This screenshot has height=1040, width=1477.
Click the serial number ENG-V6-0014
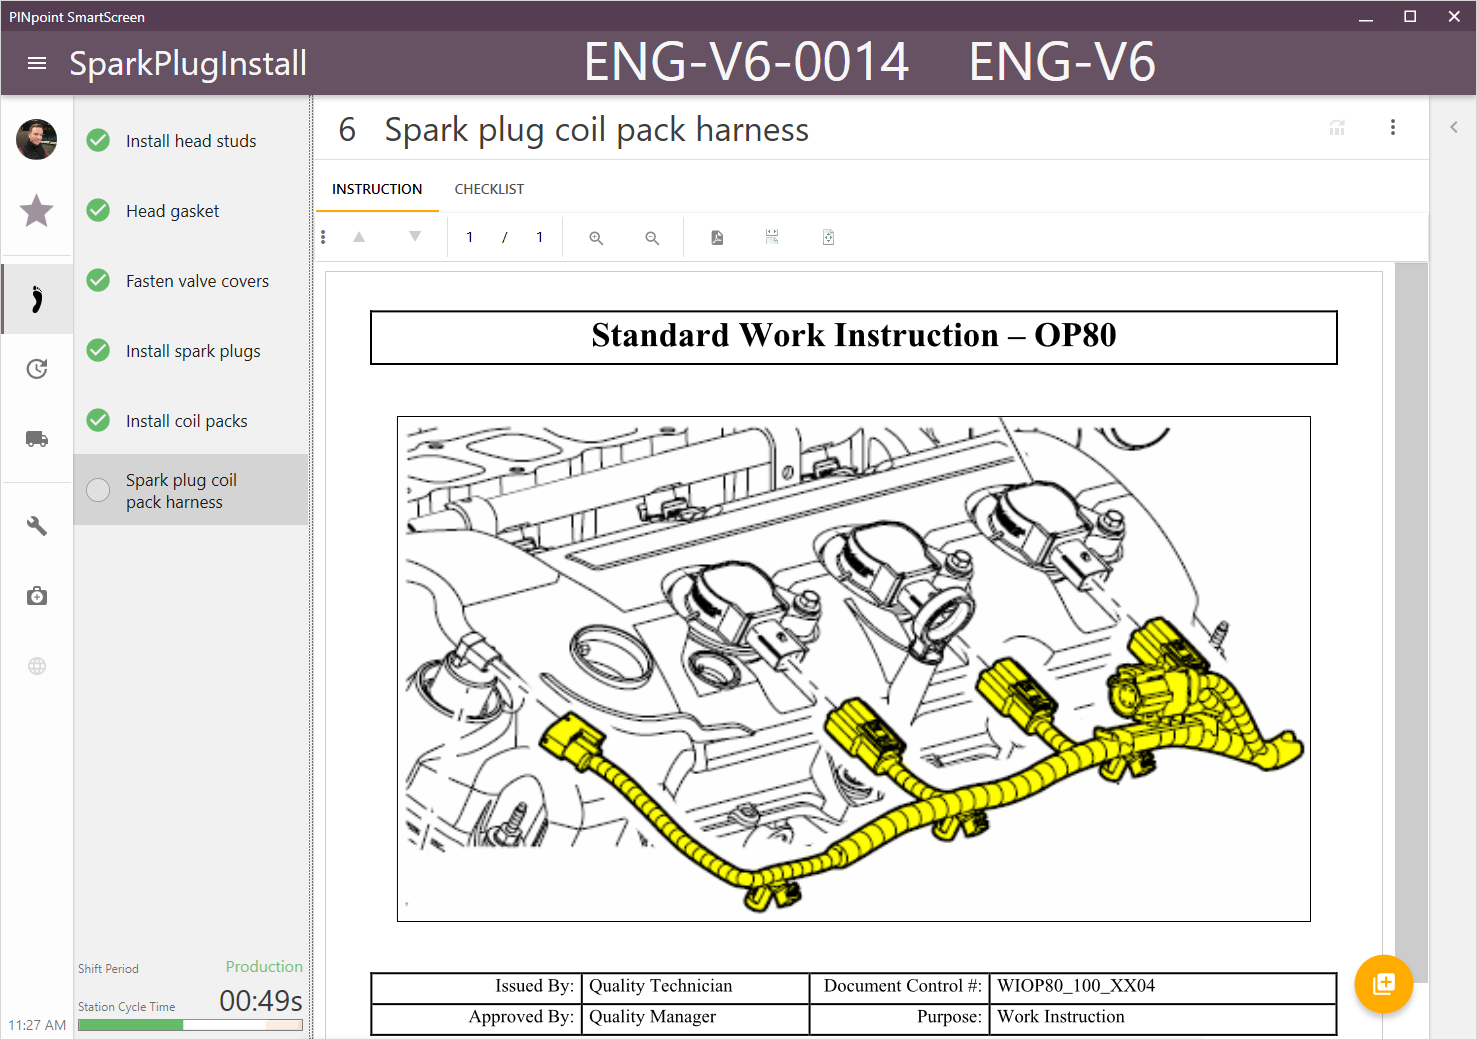pos(746,62)
